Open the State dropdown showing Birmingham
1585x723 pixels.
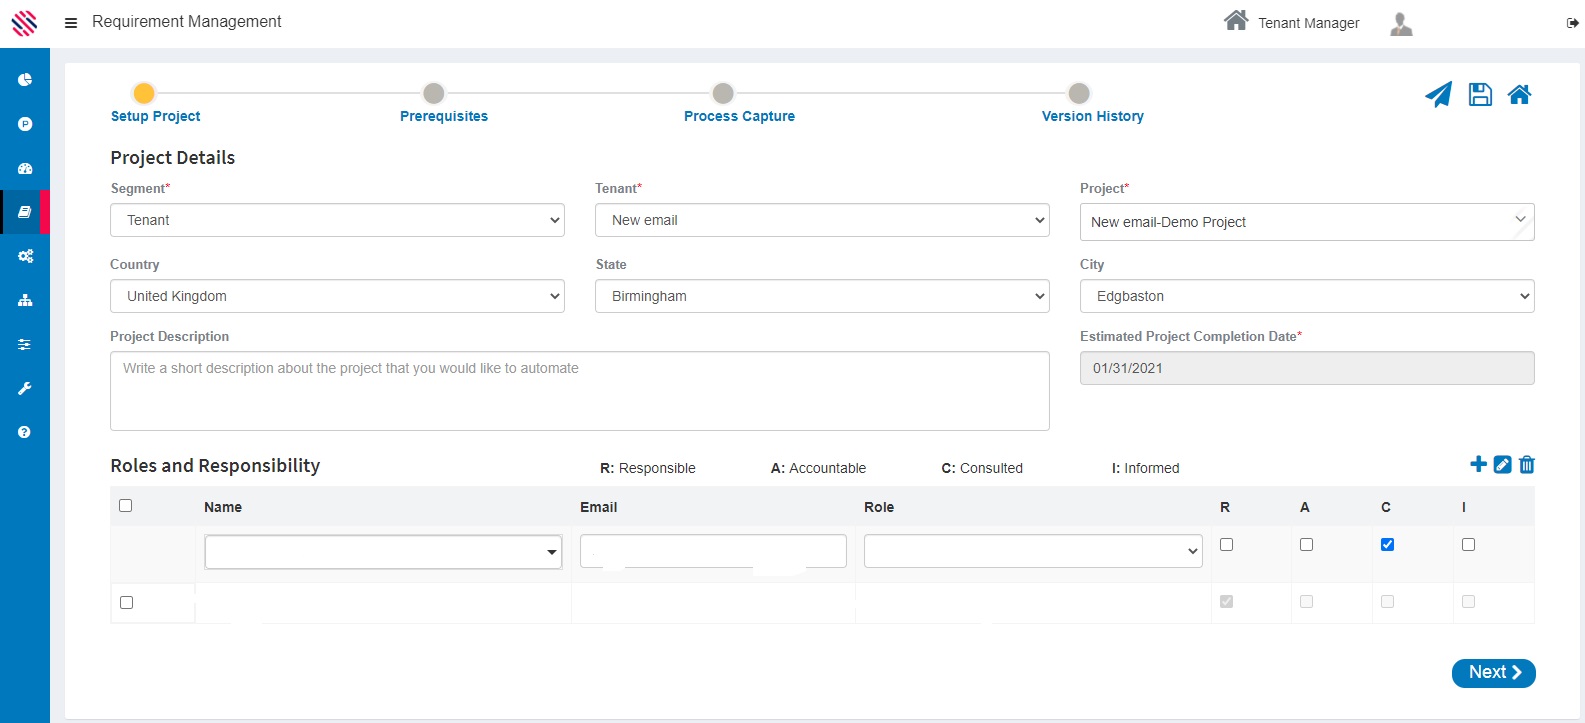point(821,296)
